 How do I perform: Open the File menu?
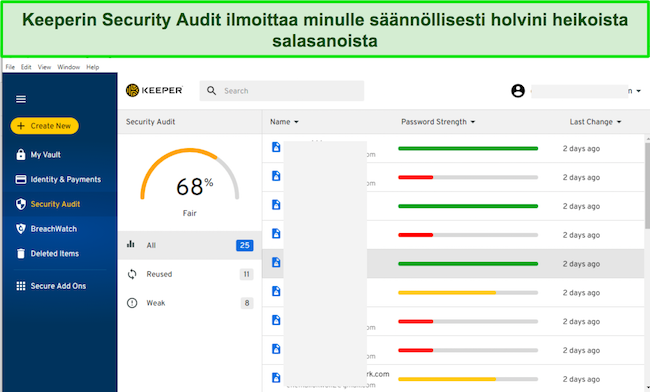[x=10, y=67]
